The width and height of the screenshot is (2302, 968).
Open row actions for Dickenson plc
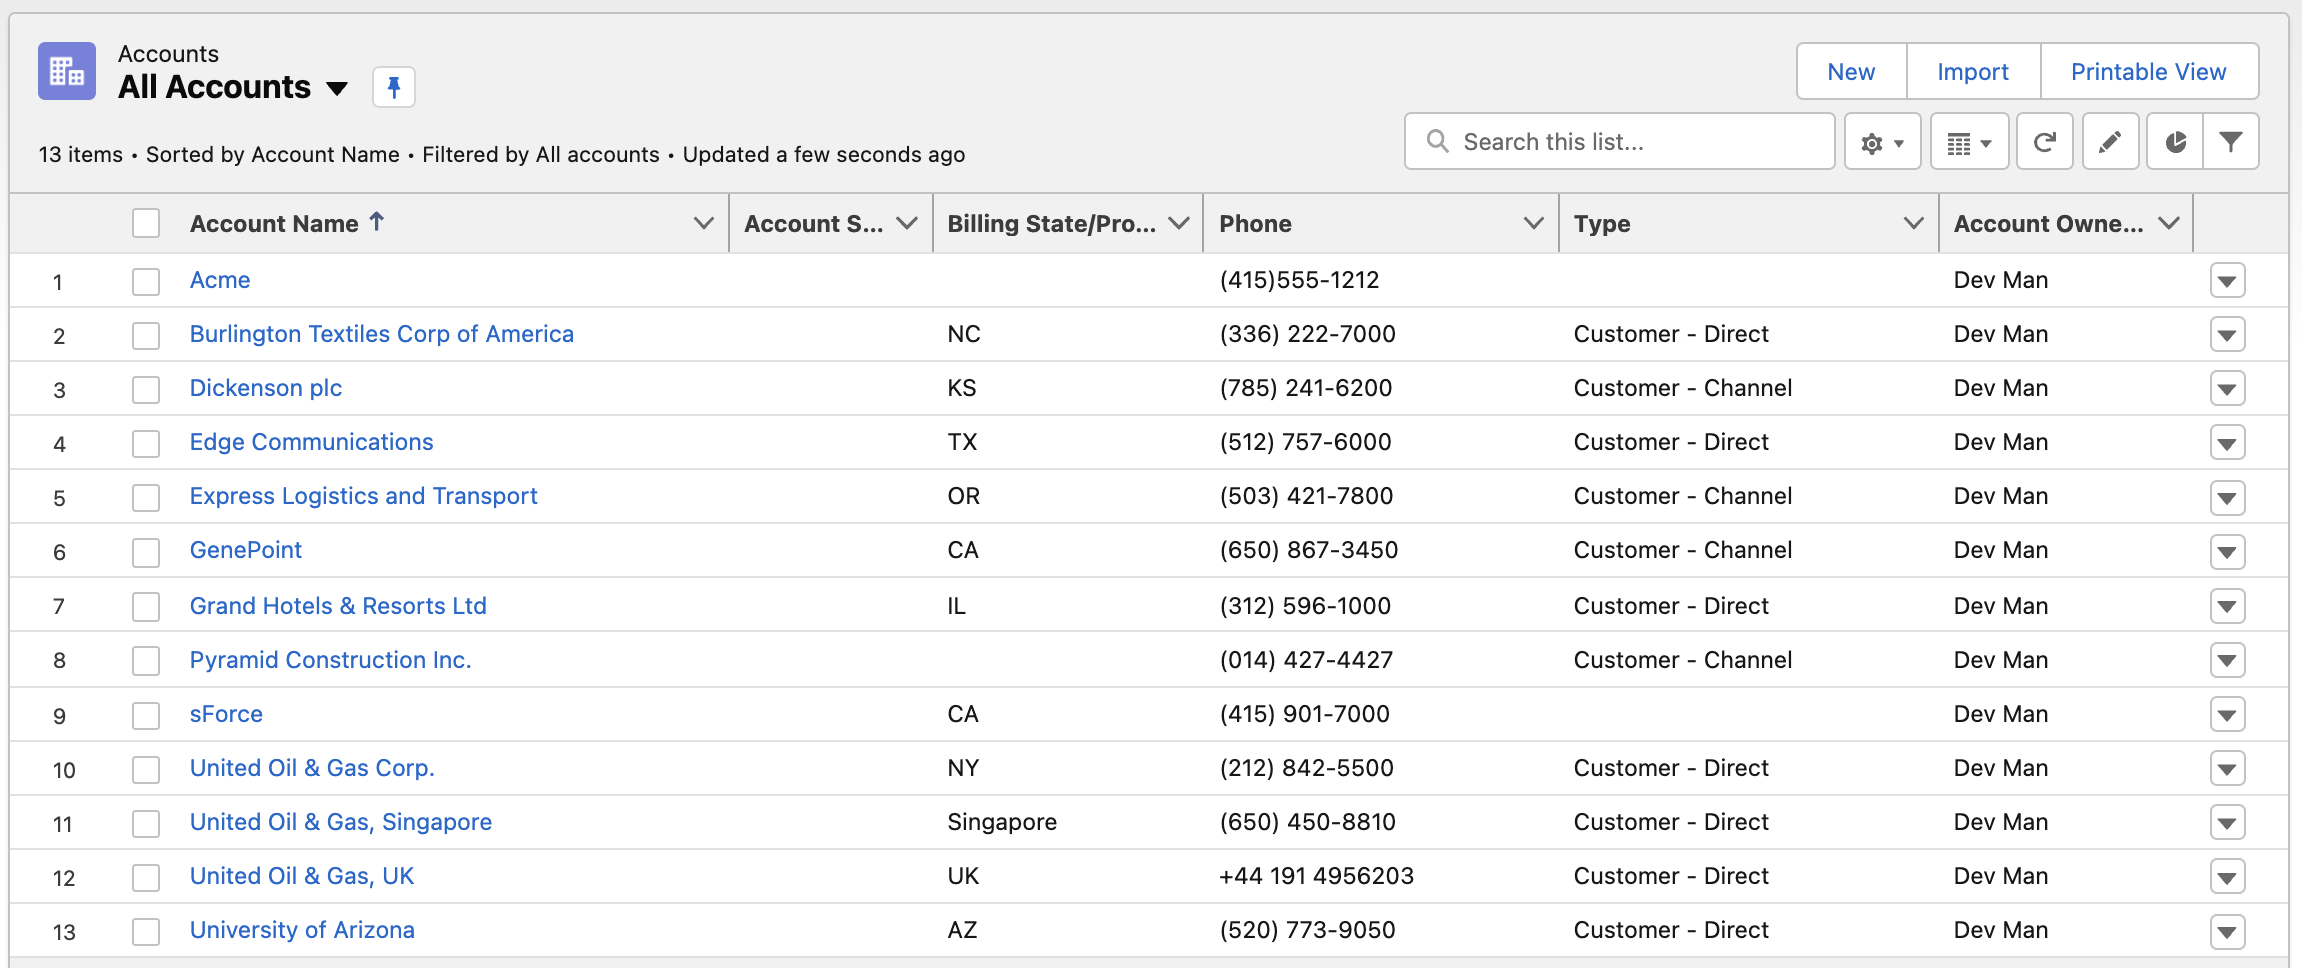[2227, 389]
